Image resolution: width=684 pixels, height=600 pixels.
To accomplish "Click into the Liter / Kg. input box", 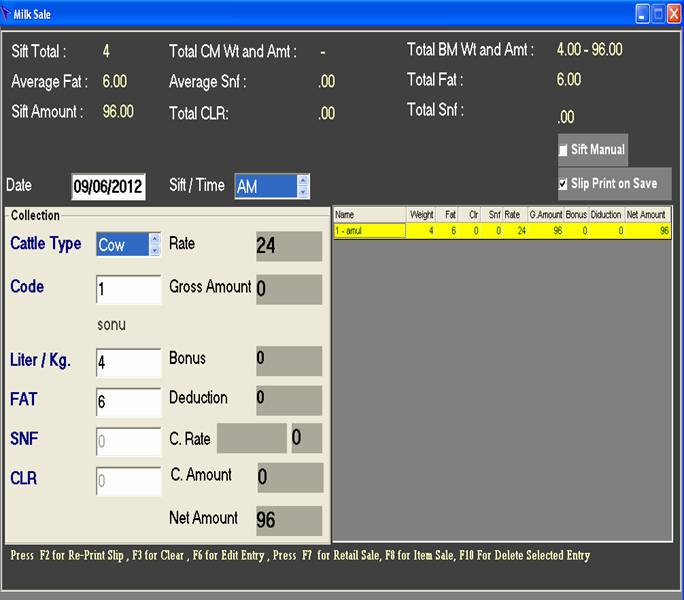I will click(x=128, y=362).
